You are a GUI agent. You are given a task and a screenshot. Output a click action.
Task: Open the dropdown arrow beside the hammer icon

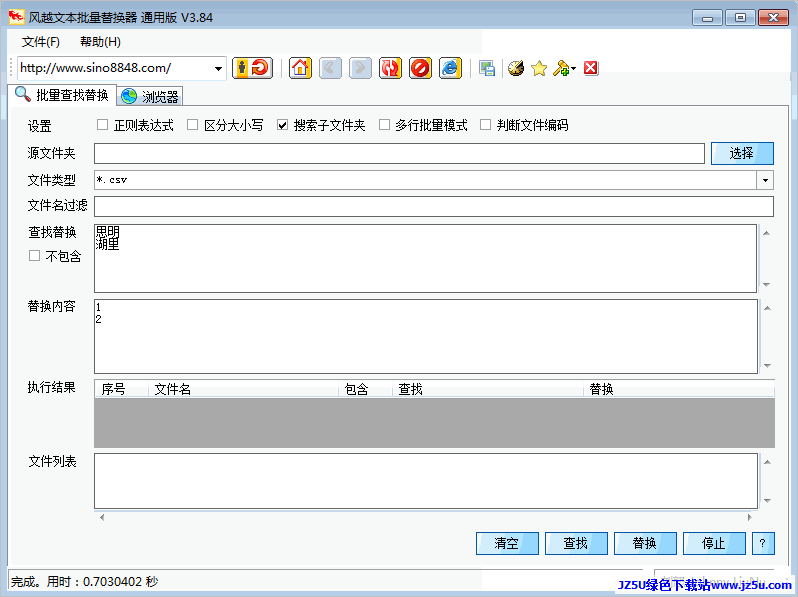click(574, 68)
